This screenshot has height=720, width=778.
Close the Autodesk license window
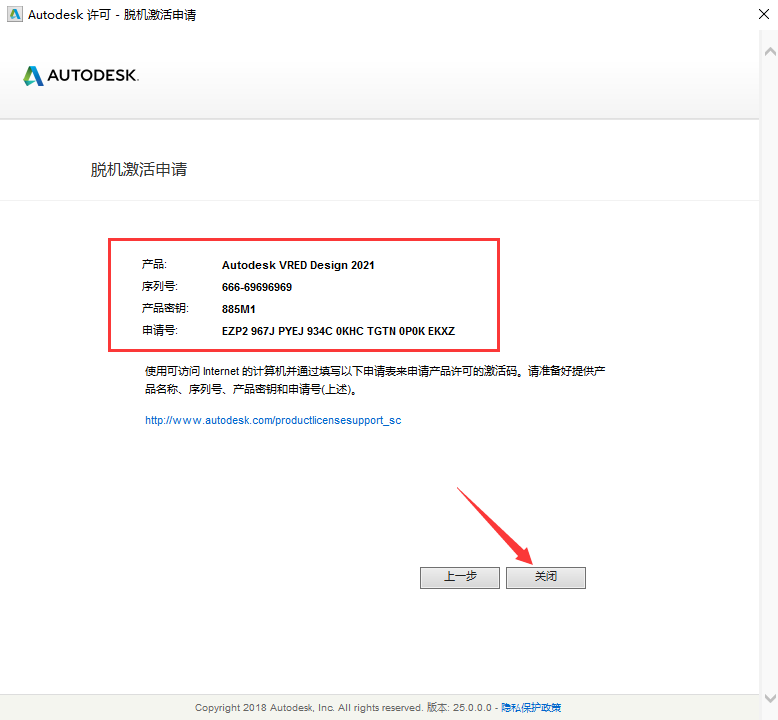pos(764,14)
